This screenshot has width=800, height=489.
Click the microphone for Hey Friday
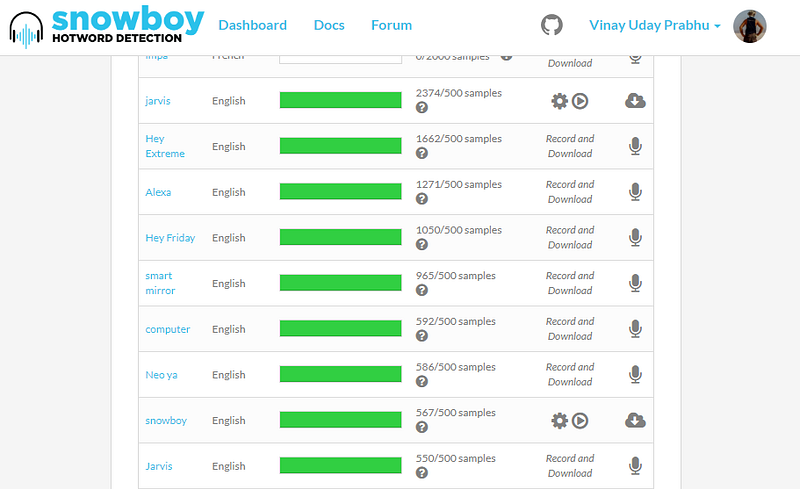coord(635,238)
